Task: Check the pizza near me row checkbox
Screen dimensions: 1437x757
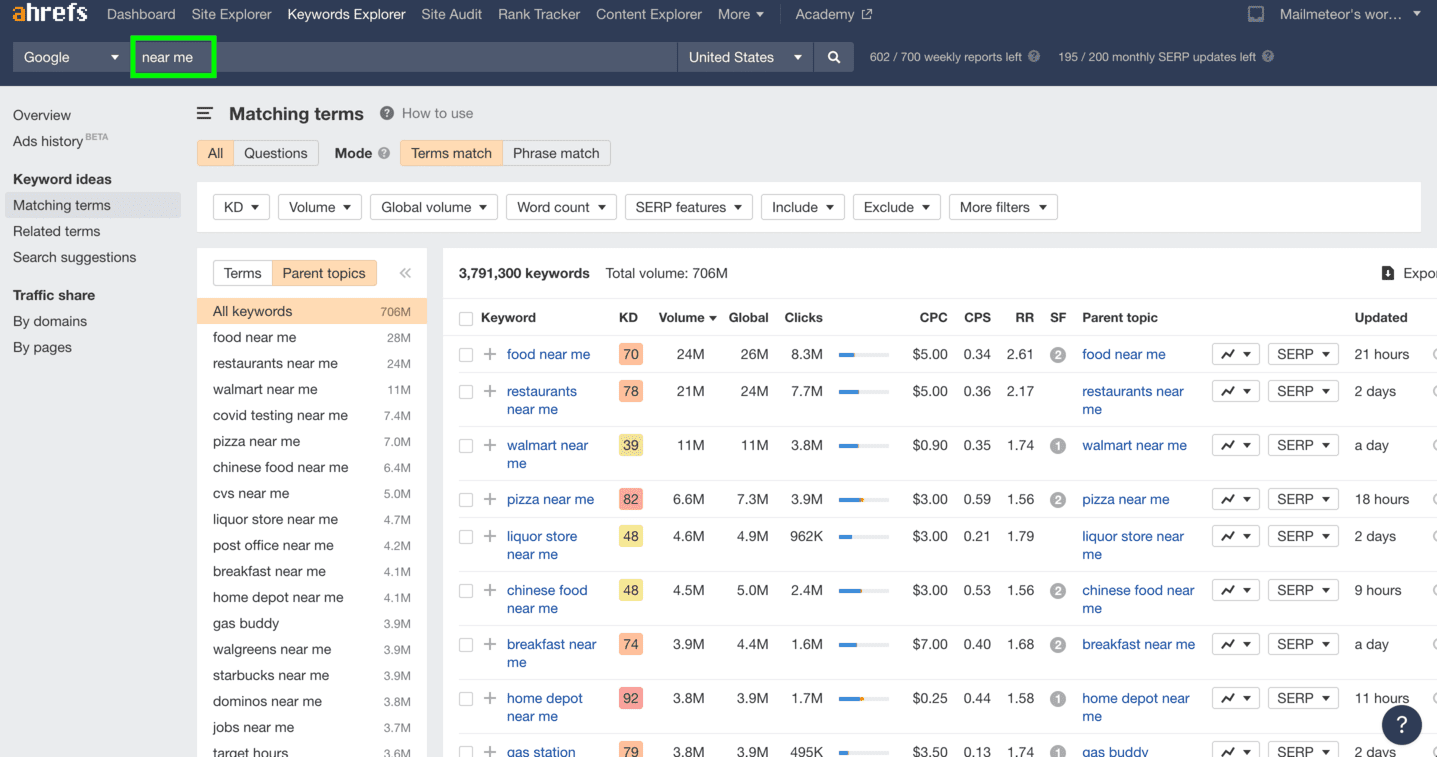Action: (x=465, y=499)
